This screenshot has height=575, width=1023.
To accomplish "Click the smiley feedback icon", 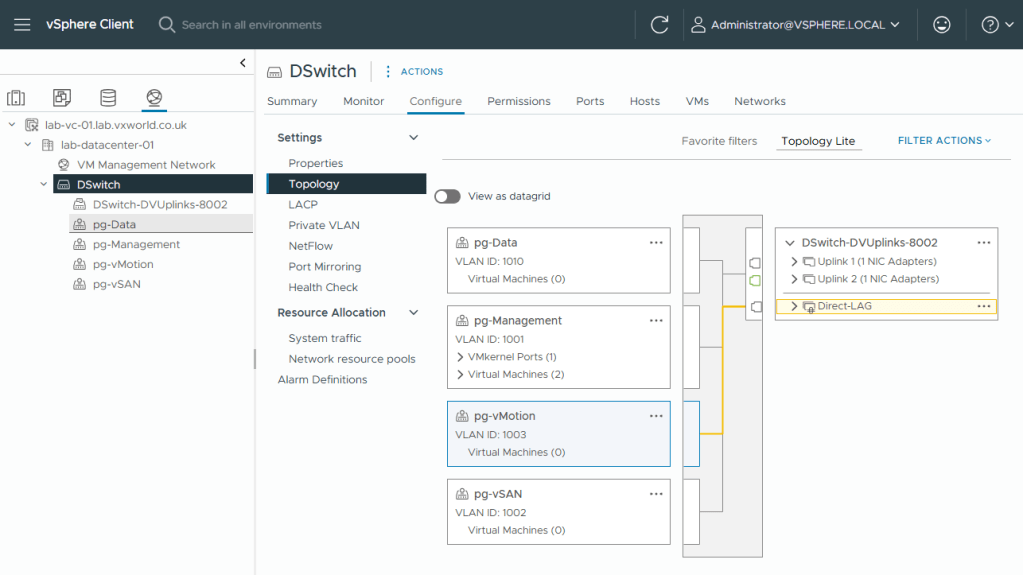I will [941, 25].
